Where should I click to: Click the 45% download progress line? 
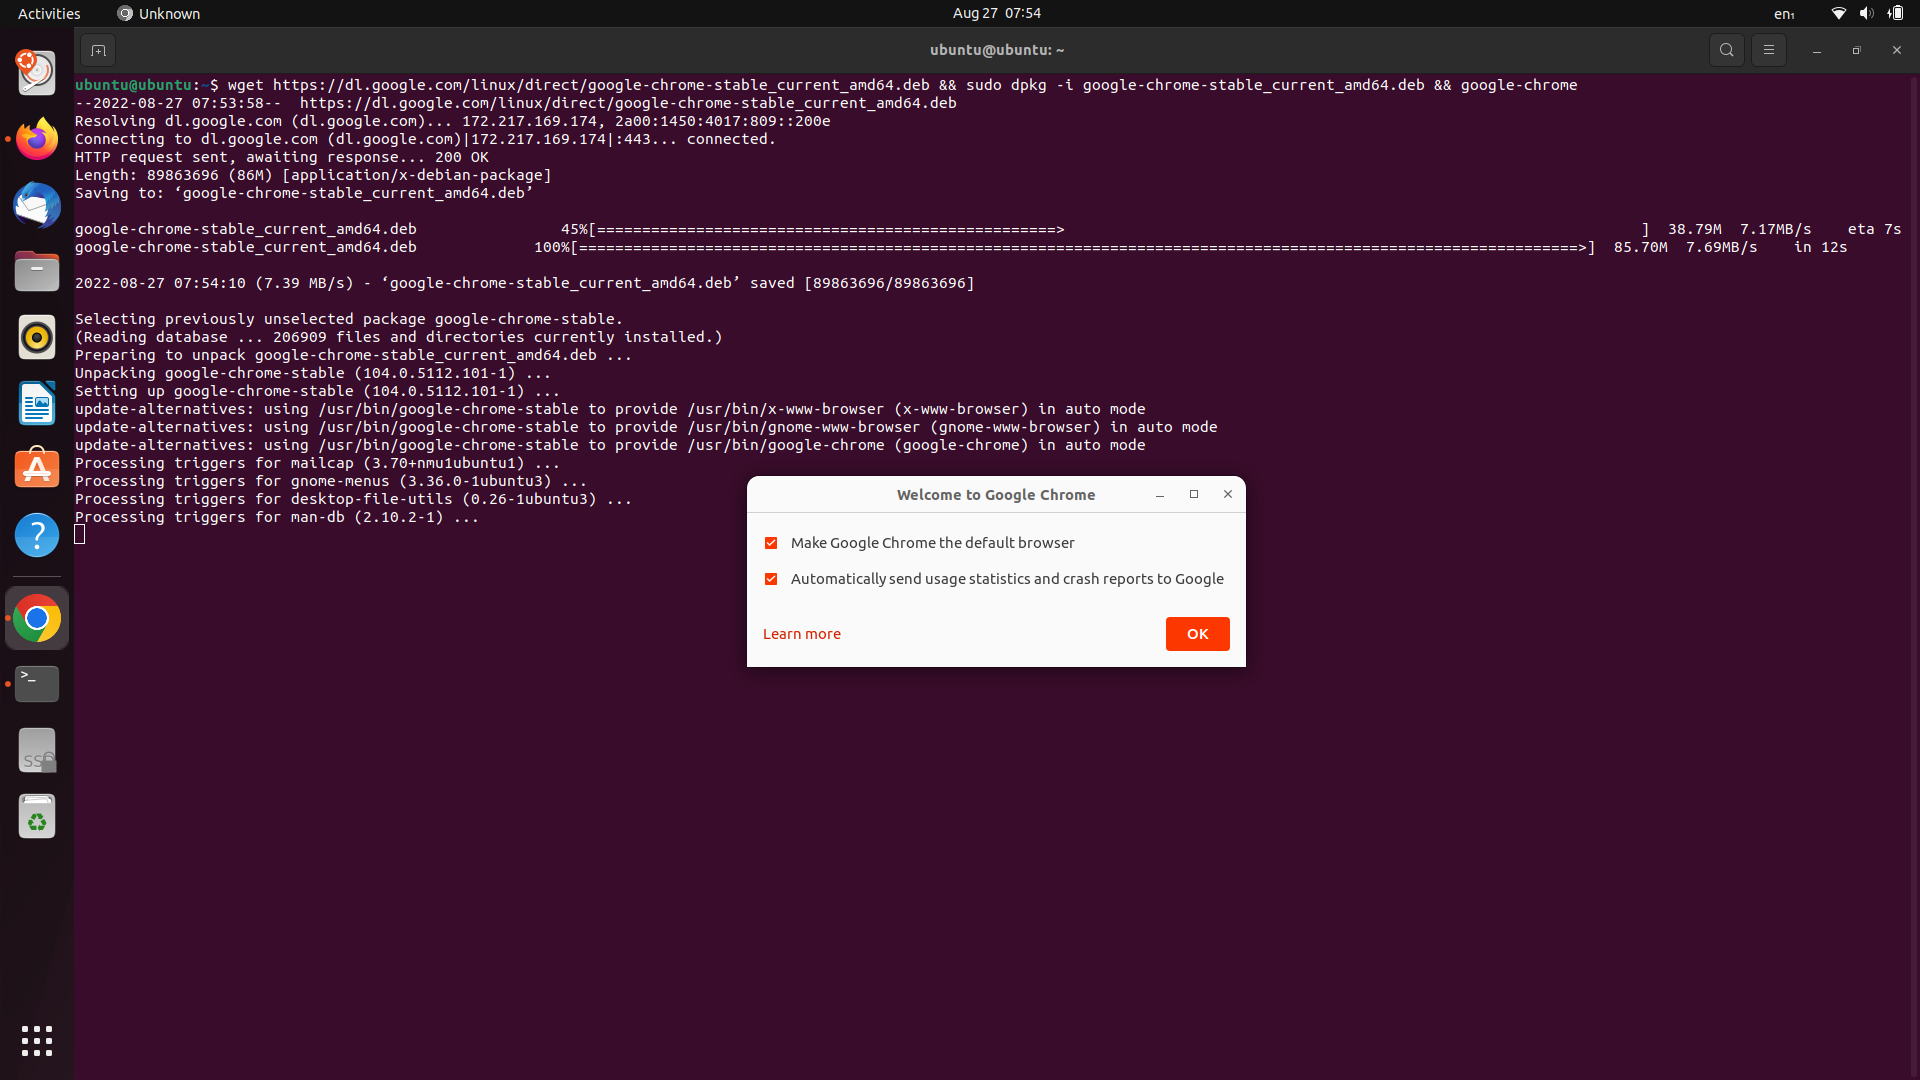(987, 229)
